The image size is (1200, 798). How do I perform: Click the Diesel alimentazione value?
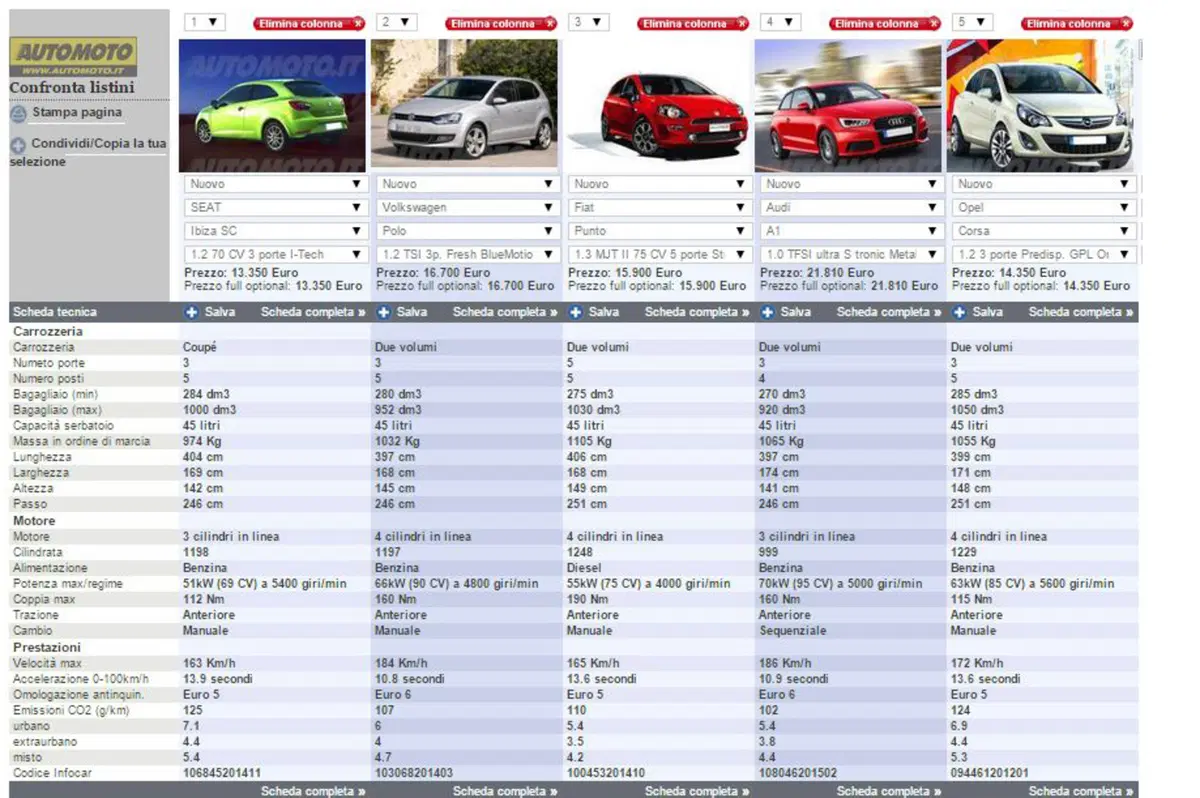coord(584,568)
